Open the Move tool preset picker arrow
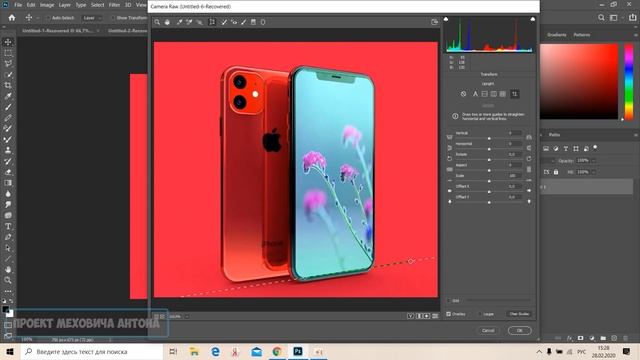Viewport: 640px width, 360px height. click(x=38, y=18)
